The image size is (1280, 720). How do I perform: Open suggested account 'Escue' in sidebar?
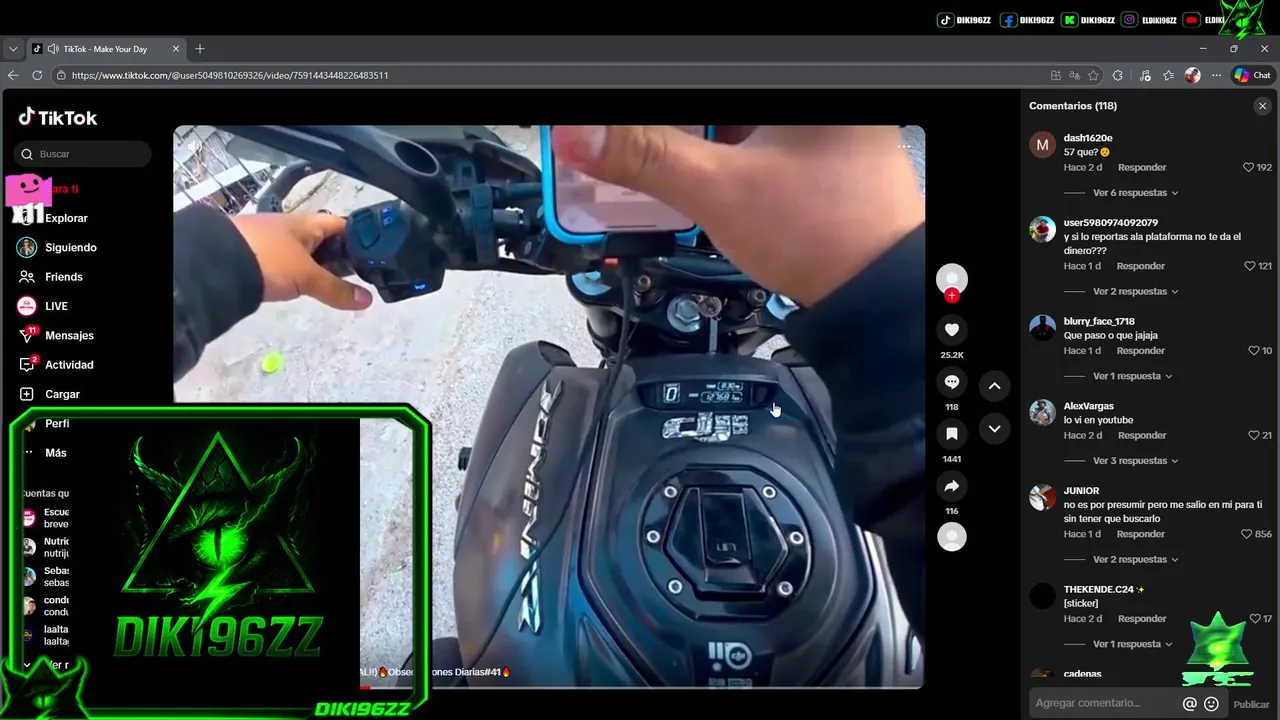48,518
